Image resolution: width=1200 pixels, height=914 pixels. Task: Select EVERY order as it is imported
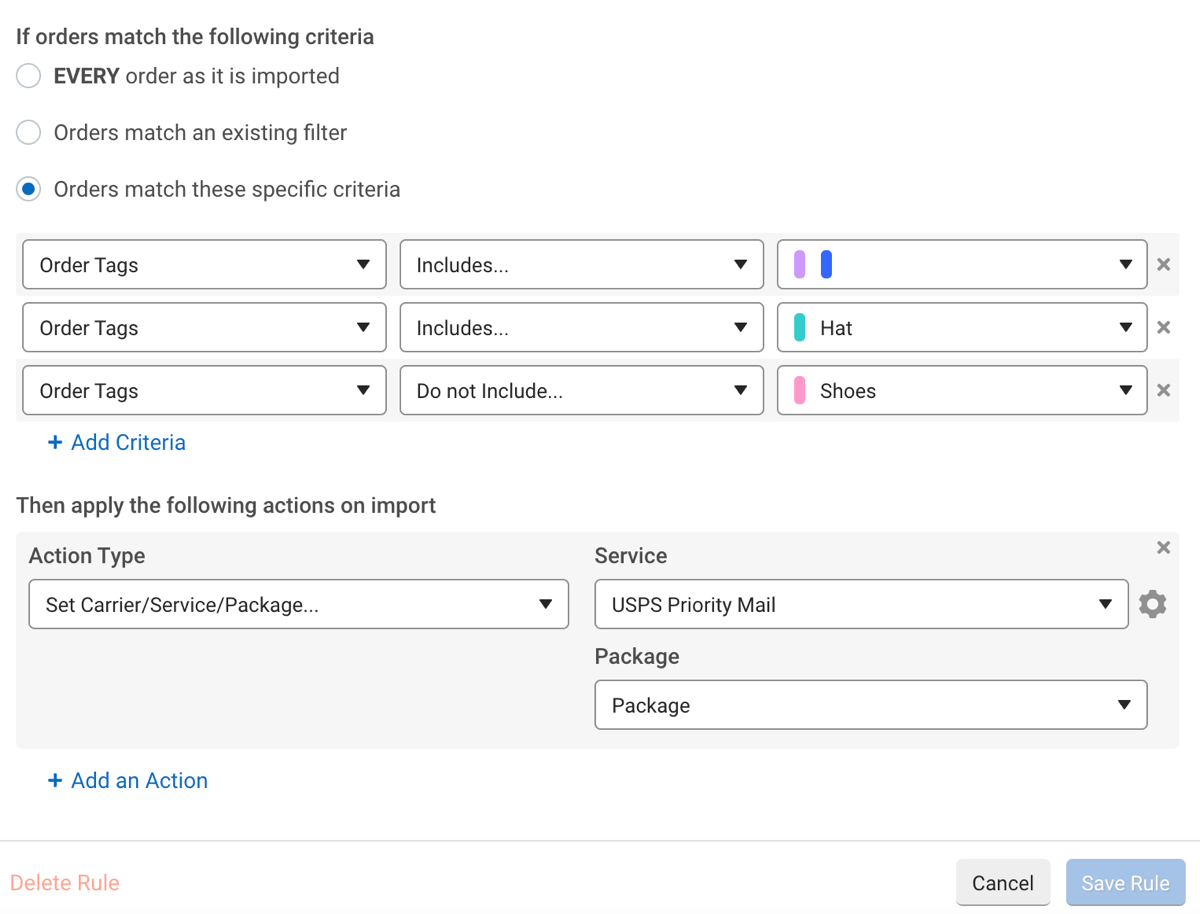point(29,76)
